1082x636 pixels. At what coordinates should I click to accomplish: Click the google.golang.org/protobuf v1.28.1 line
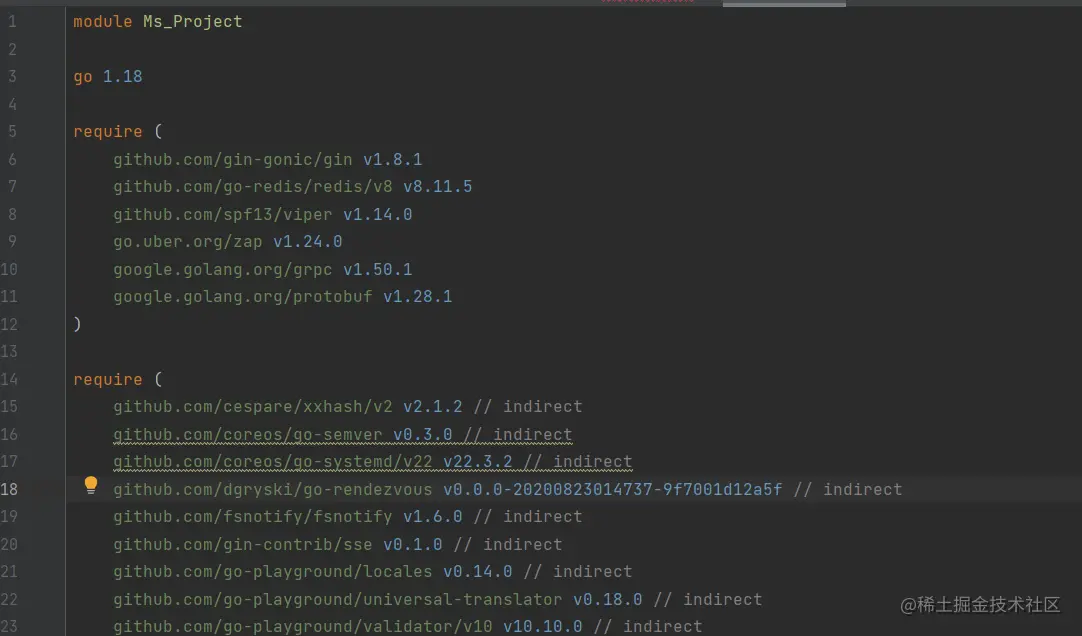click(x=283, y=297)
